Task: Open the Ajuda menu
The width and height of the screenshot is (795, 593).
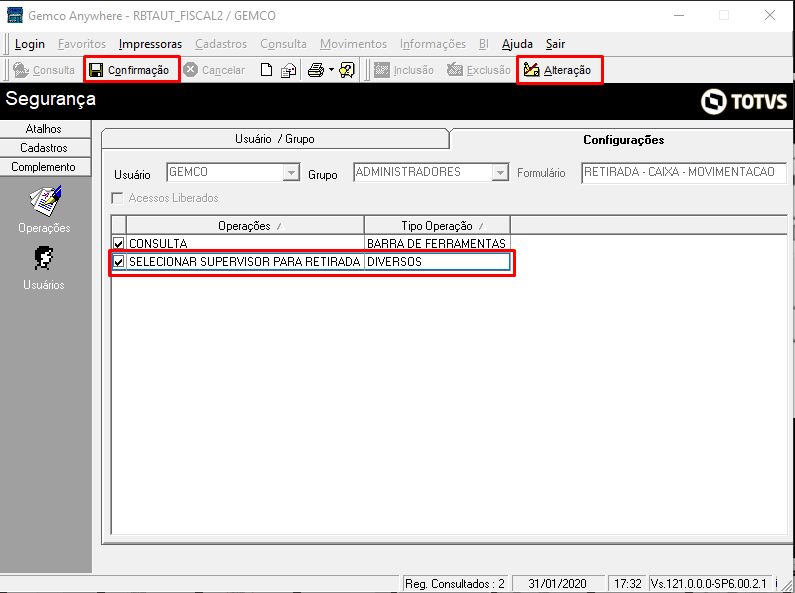Action: [517, 44]
